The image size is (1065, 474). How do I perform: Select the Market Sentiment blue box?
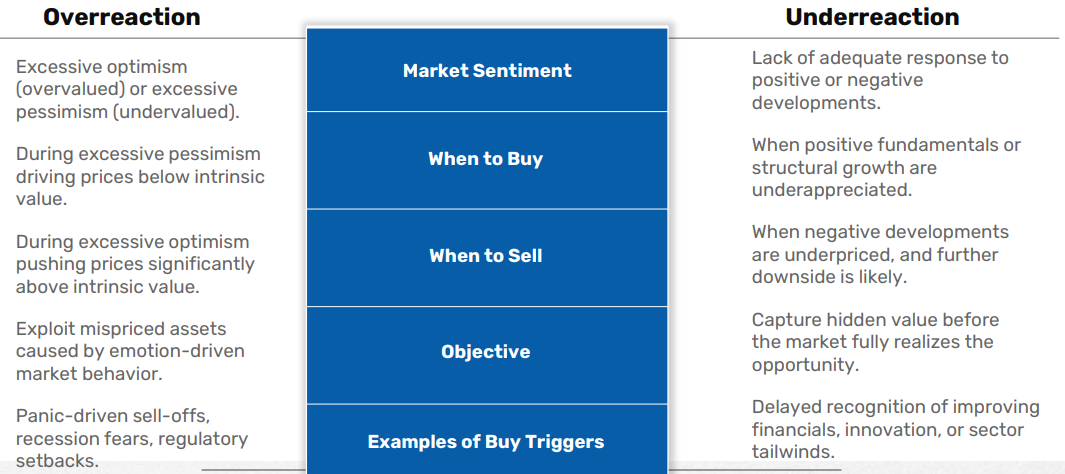[486, 71]
